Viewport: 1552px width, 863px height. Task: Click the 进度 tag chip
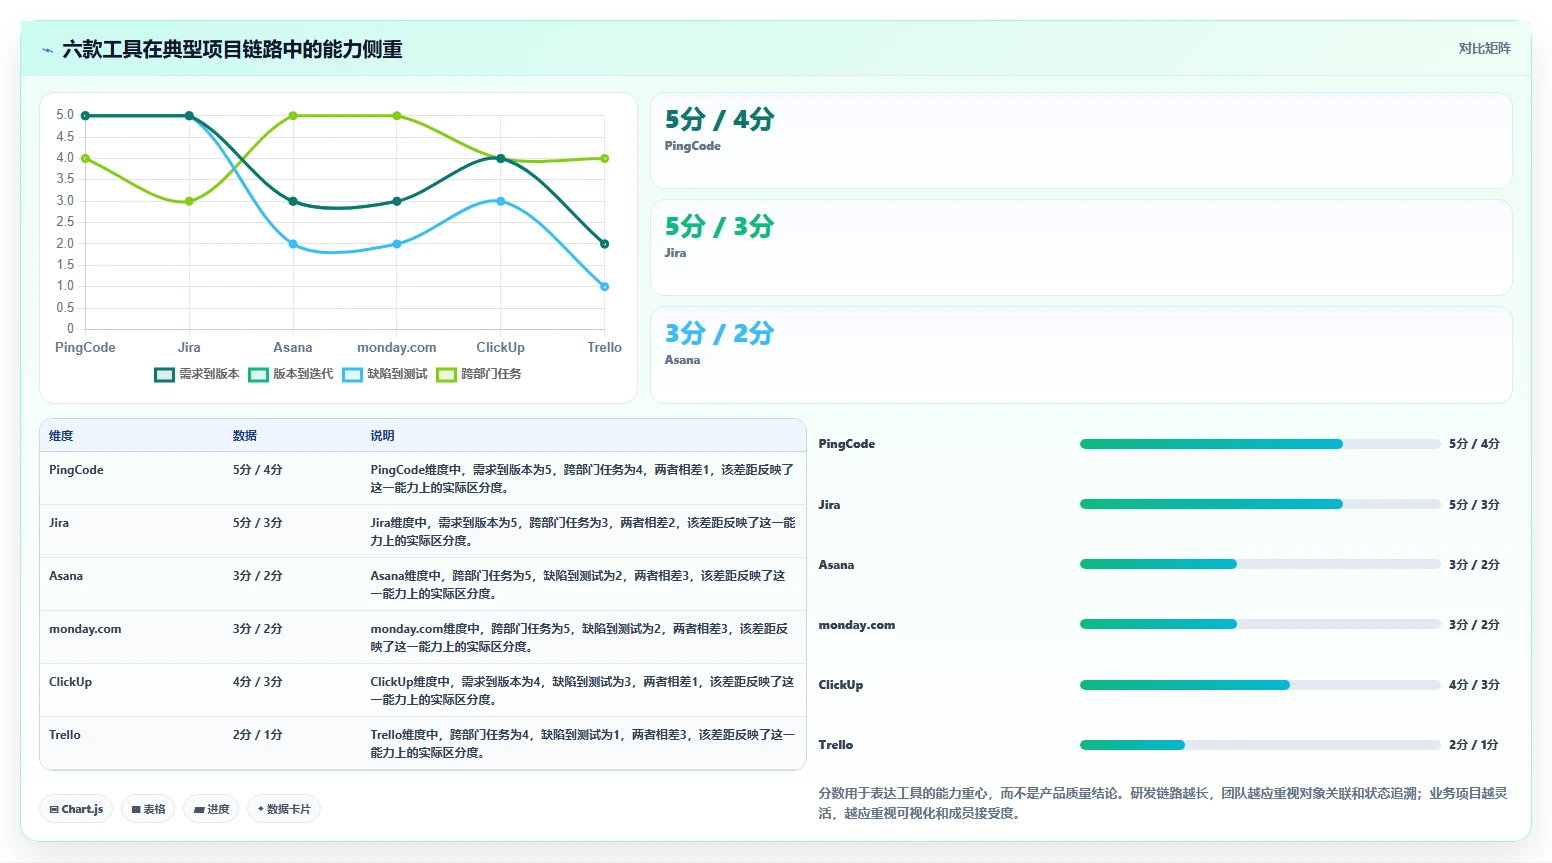coord(211,809)
